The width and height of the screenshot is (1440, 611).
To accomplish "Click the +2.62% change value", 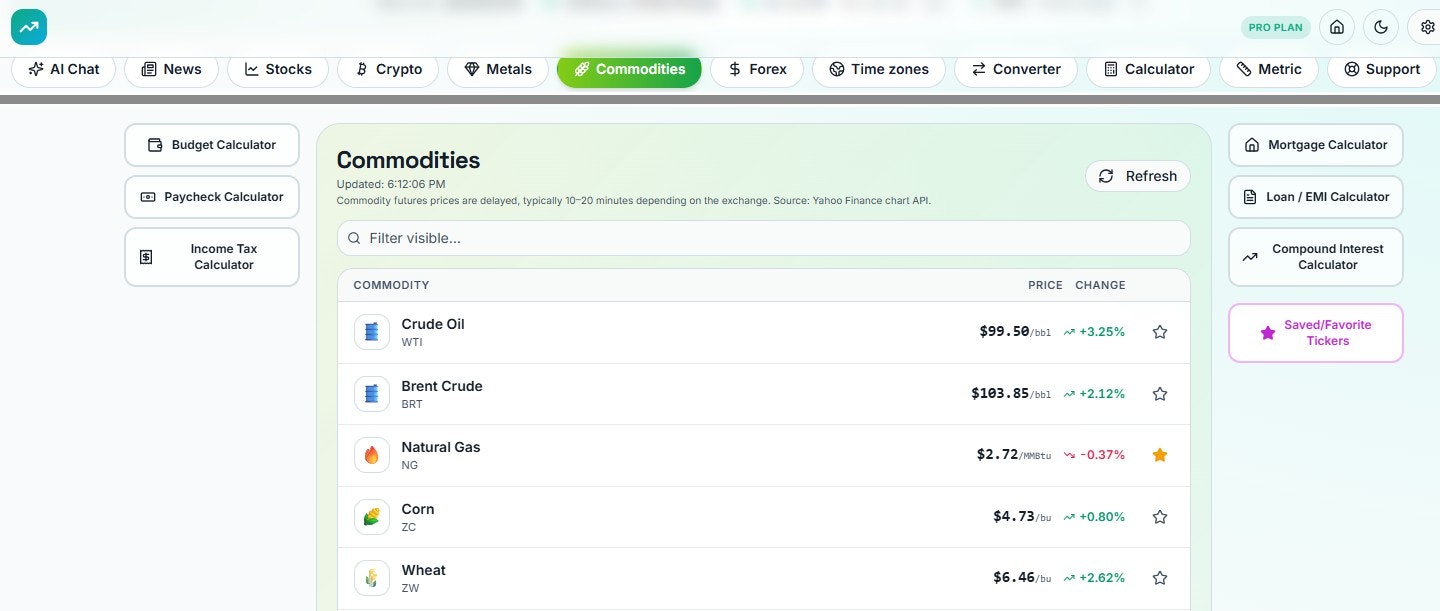I will pyautogui.click(x=1102, y=578).
